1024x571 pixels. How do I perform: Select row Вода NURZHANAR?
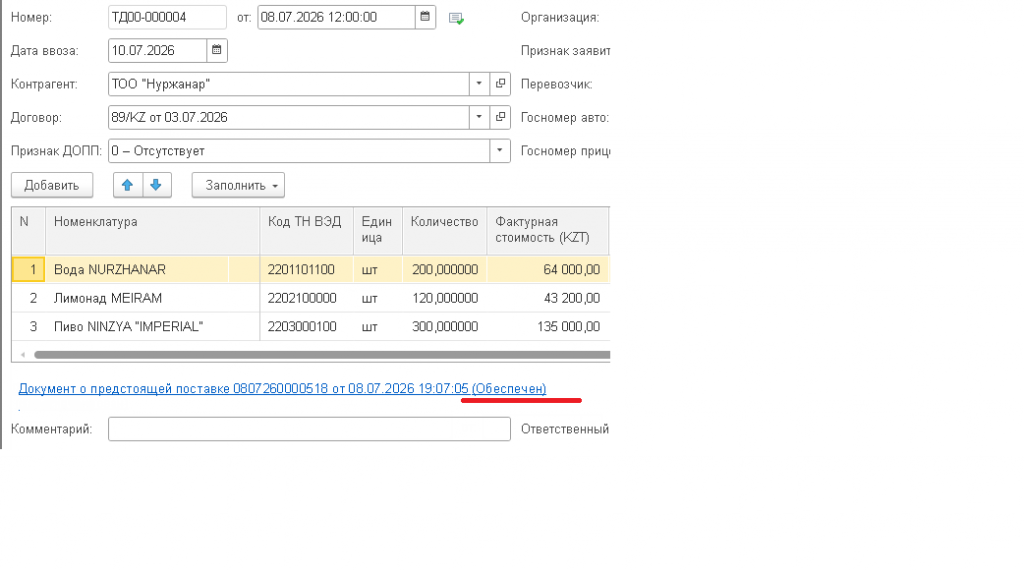pos(310,269)
